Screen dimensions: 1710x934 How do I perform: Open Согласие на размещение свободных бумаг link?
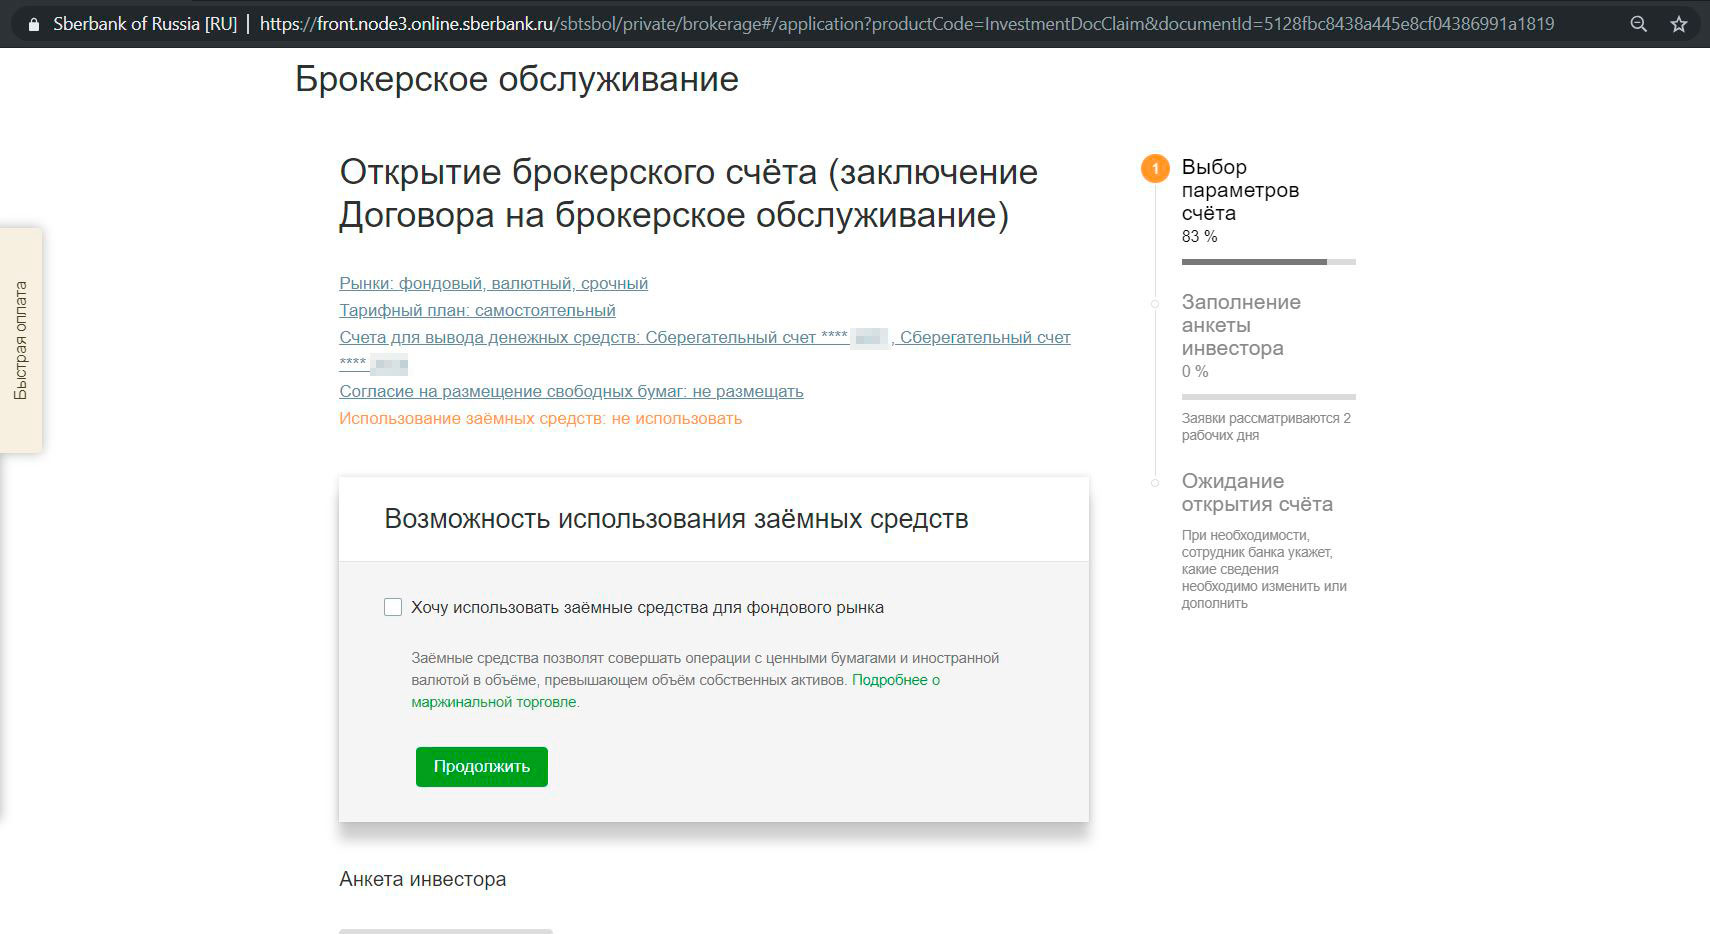coord(571,391)
